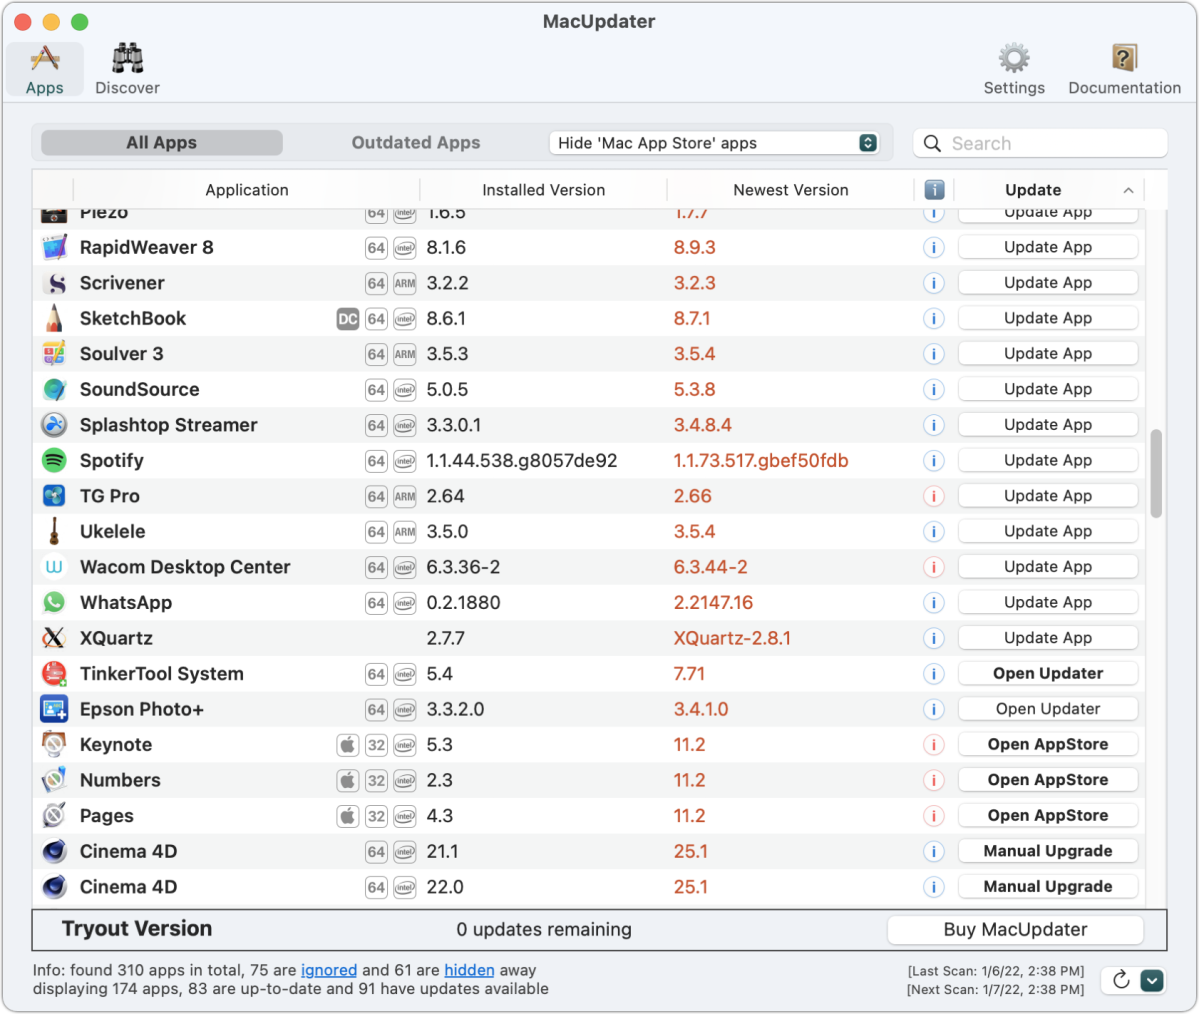Open the Discover binoculars view
Viewport: 1199px width, 1014px height.
tap(127, 70)
